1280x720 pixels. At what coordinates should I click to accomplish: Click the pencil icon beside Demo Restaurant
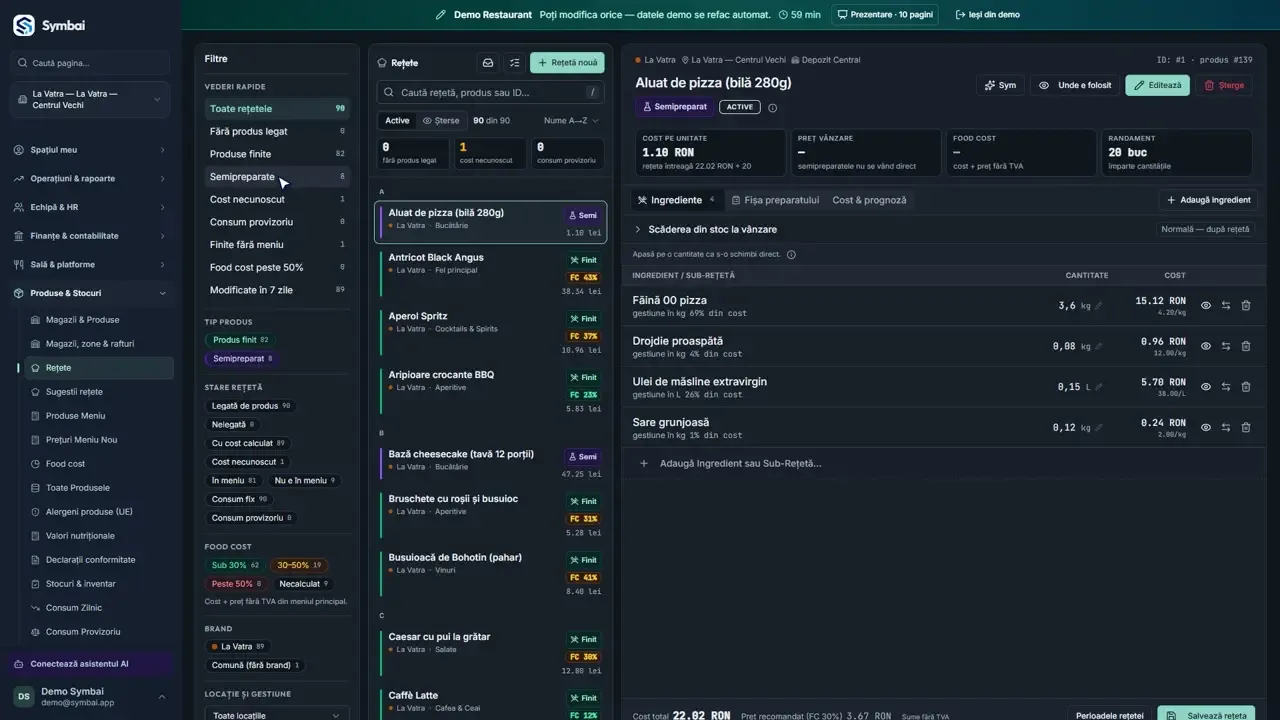point(441,15)
